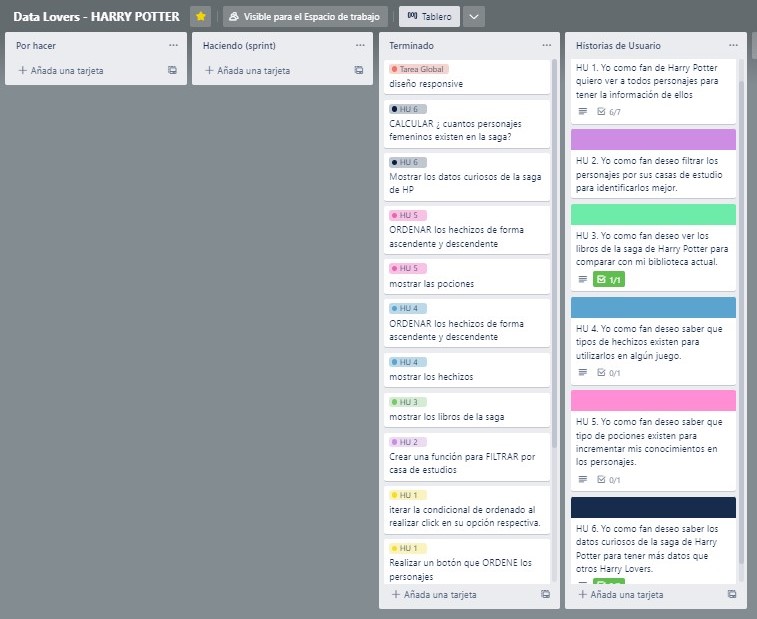Viewport: 757px width, 619px height.
Task: Click completed 1/1 checklist badge on HU 3
Action: click(609, 279)
